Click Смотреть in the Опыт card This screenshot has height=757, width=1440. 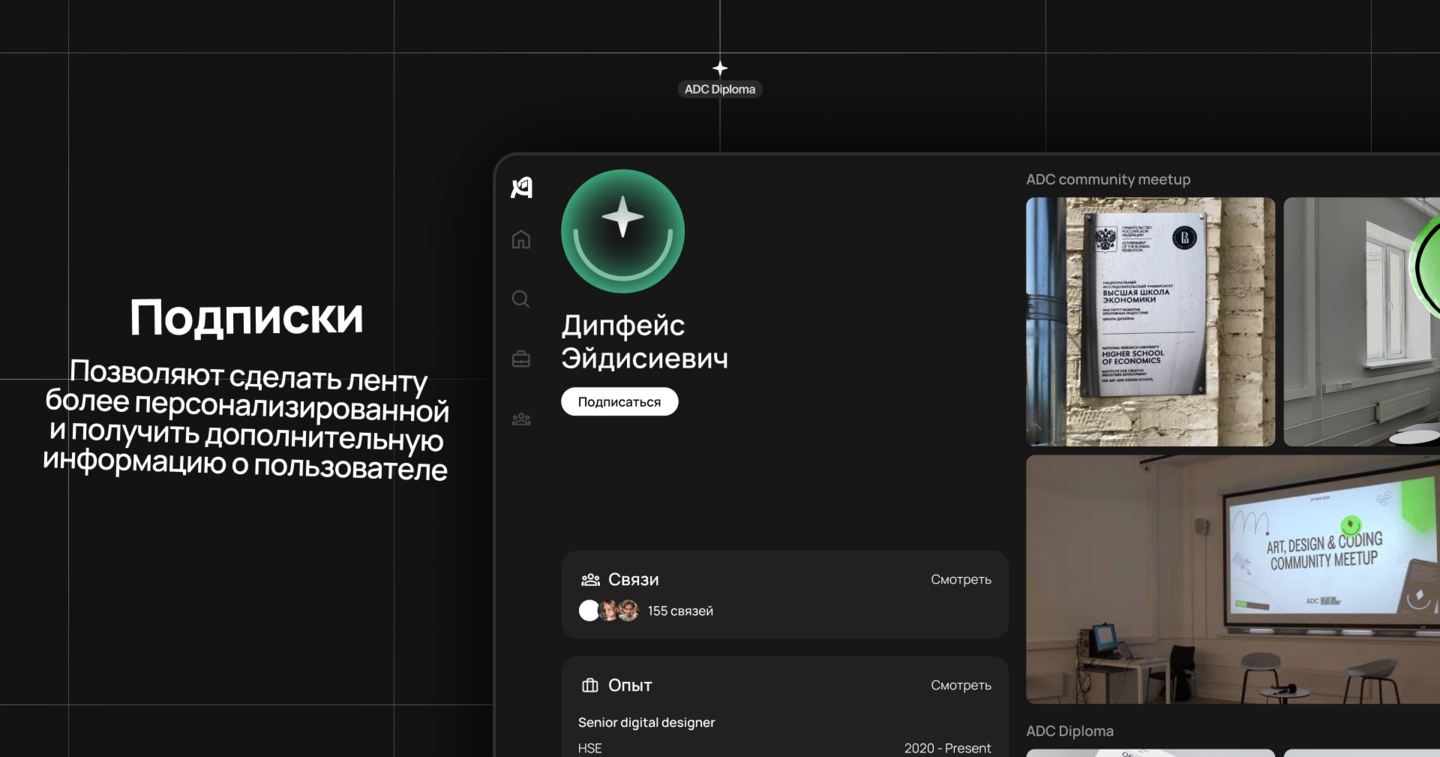[x=961, y=685]
